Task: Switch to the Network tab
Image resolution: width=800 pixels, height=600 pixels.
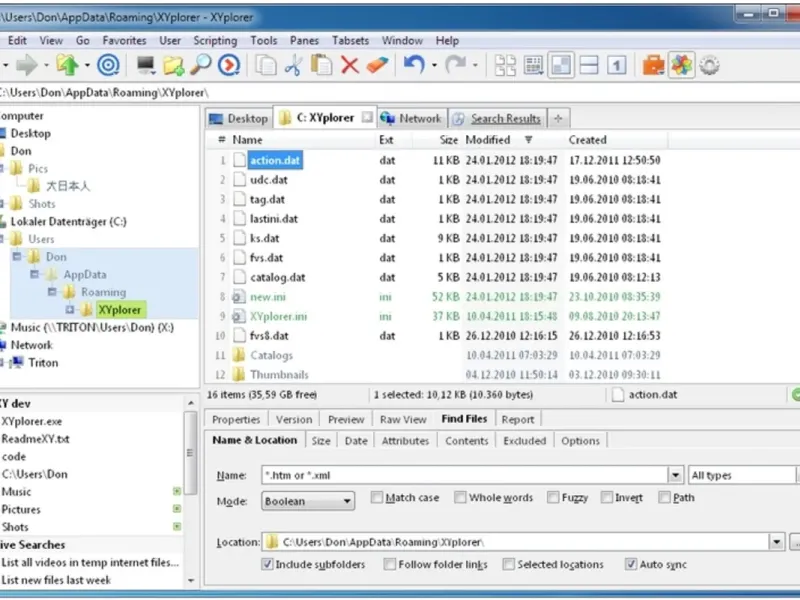Action: pyautogui.click(x=412, y=118)
